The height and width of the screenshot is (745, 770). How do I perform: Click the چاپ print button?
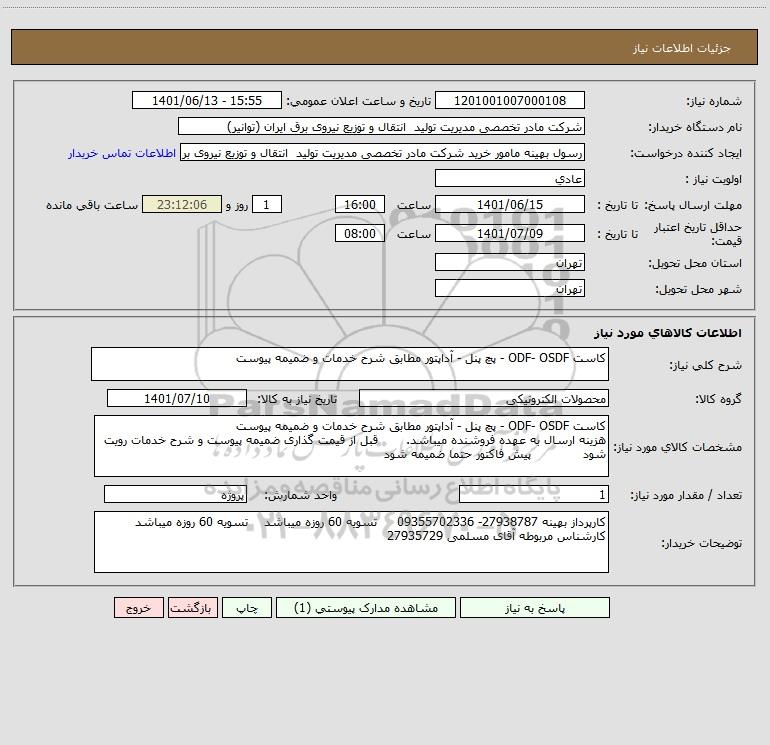[247, 607]
